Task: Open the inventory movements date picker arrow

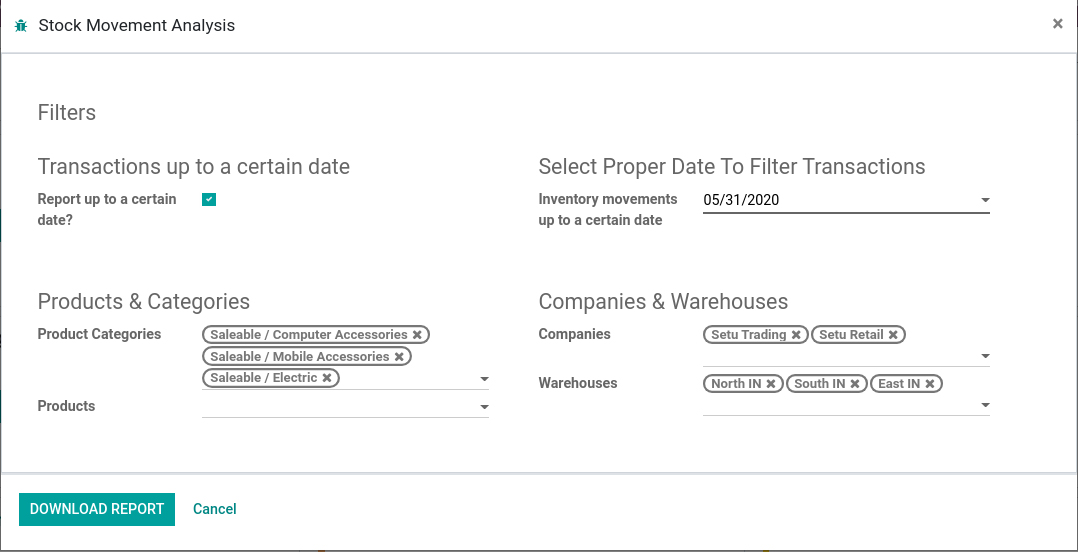Action: point(984,200)
